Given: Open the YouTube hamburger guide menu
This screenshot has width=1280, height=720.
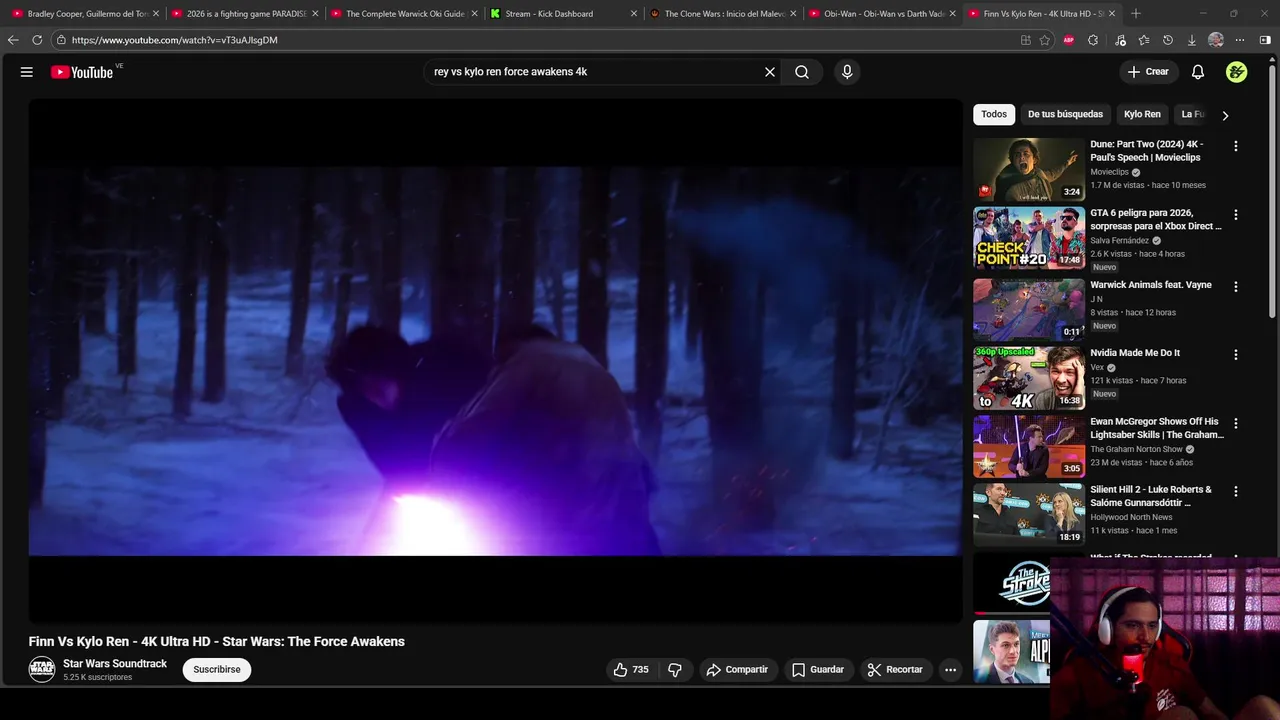Looking at the screenshot, I should click(27, 72).
